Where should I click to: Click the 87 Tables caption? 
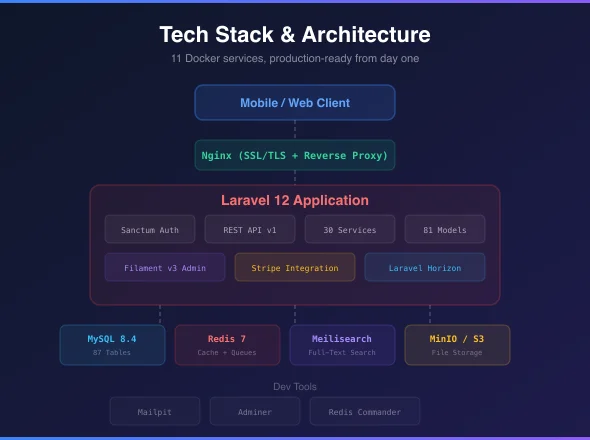point(112,352)
